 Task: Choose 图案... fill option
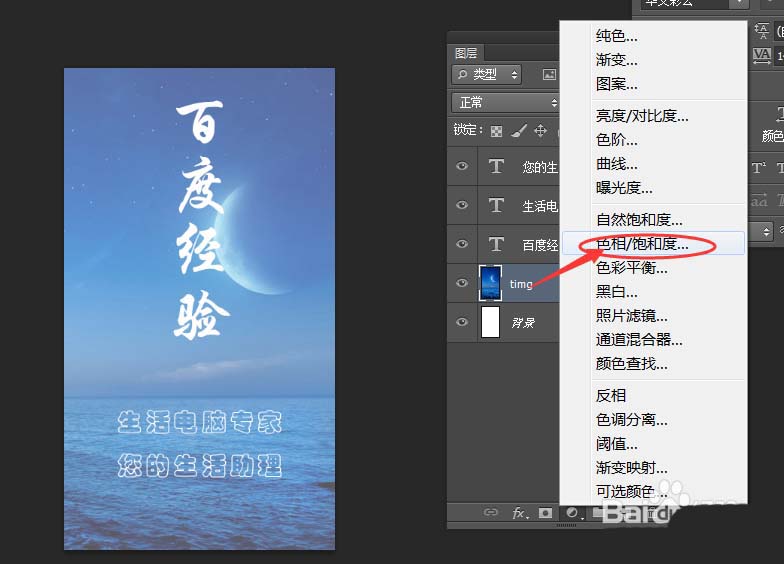click(616, 84)
